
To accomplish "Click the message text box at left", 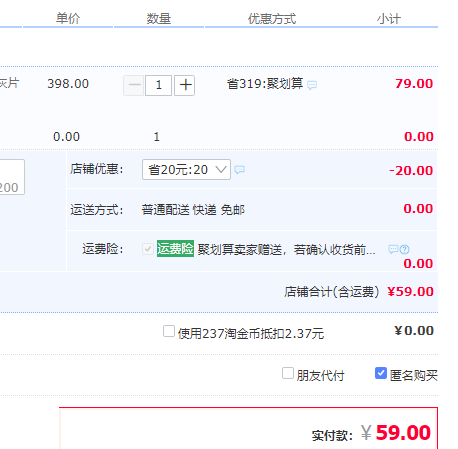I will click(12, 177).
